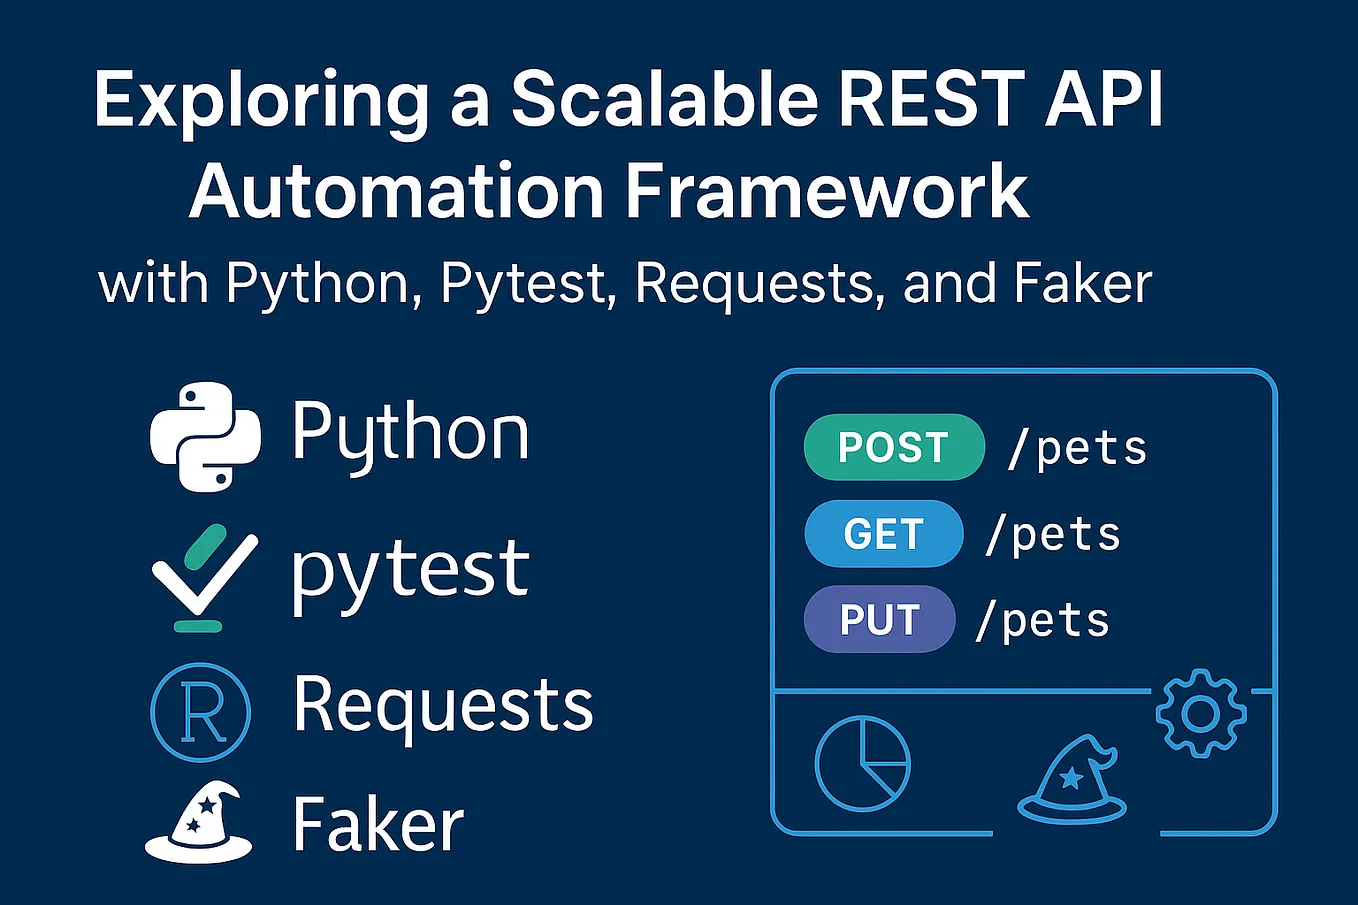The height and width of the screenshot is (905, 1358).
Task: Select the pie chart icon
Action: click(x=862, y=764)
